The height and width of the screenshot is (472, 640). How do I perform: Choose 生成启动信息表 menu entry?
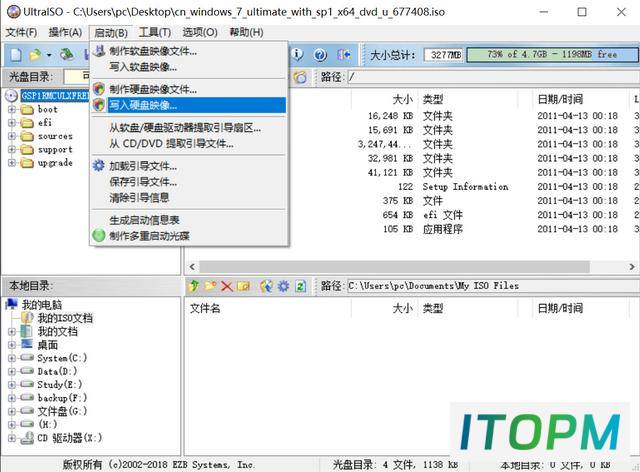(x=189, y=220)
